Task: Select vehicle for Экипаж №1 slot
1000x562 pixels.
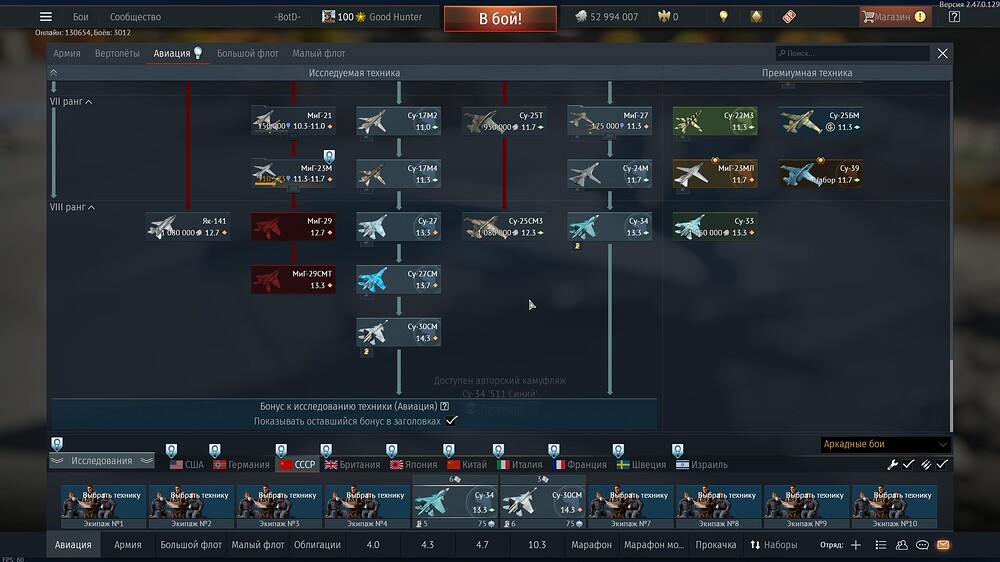Action: point(103,507)
